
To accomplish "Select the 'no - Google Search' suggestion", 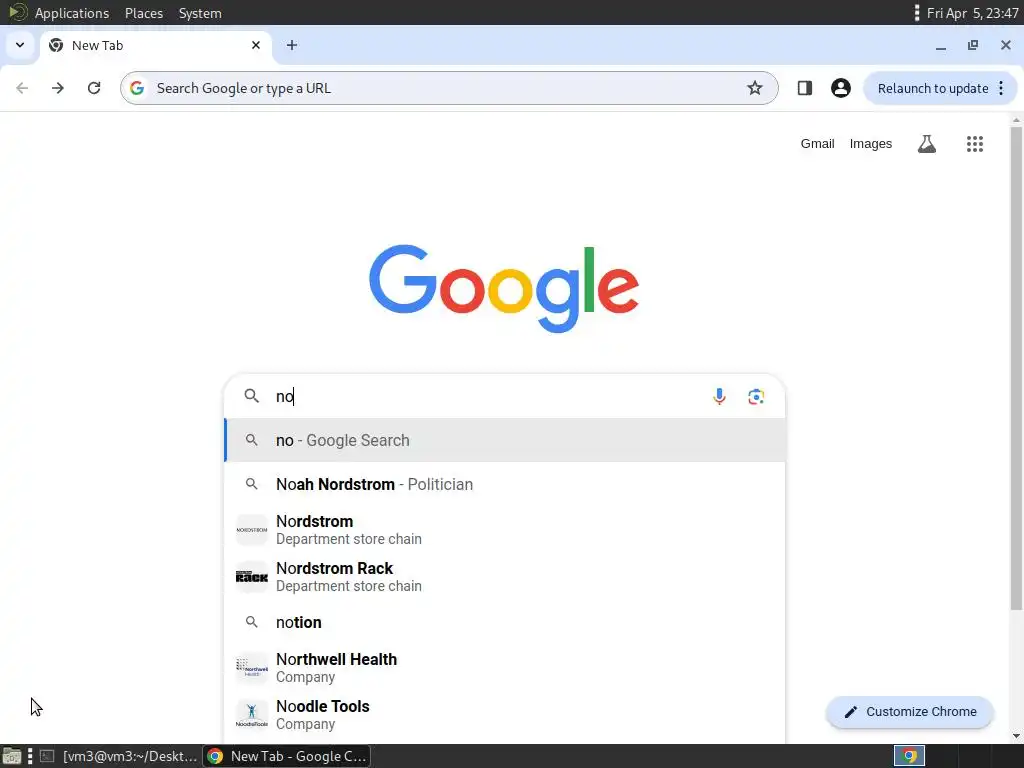I will (x=504, y=440).
